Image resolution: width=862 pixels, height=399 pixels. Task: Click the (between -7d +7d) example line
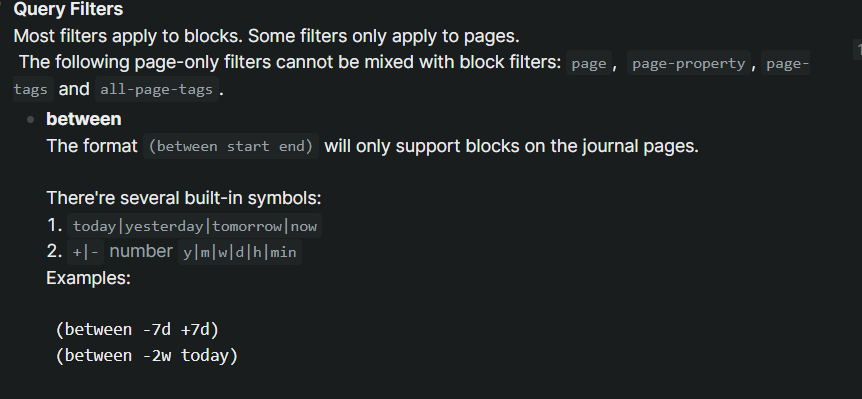137,330
